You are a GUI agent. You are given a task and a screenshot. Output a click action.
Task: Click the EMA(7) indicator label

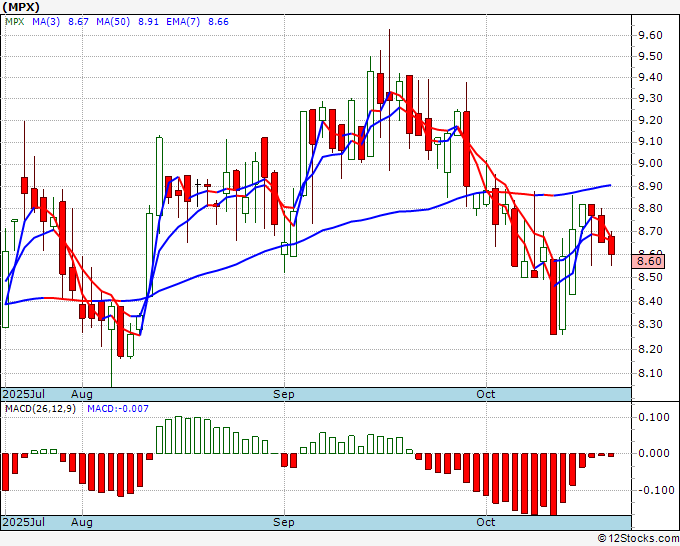tap(183, 22)
